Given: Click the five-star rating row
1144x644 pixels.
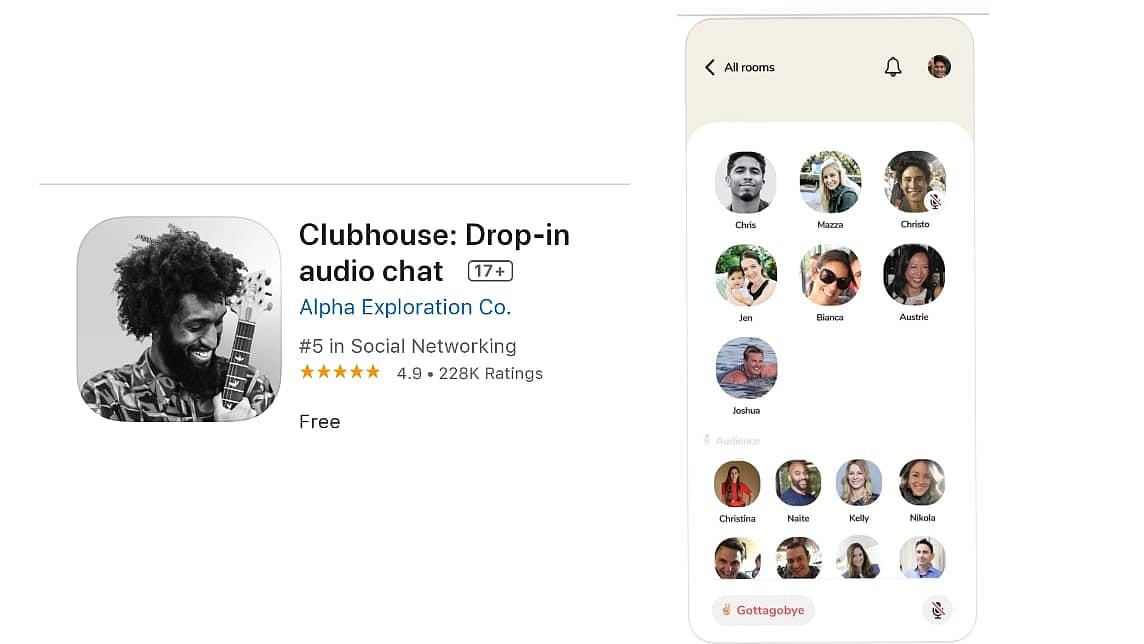Looking at the screenshot, I should 340,372.
